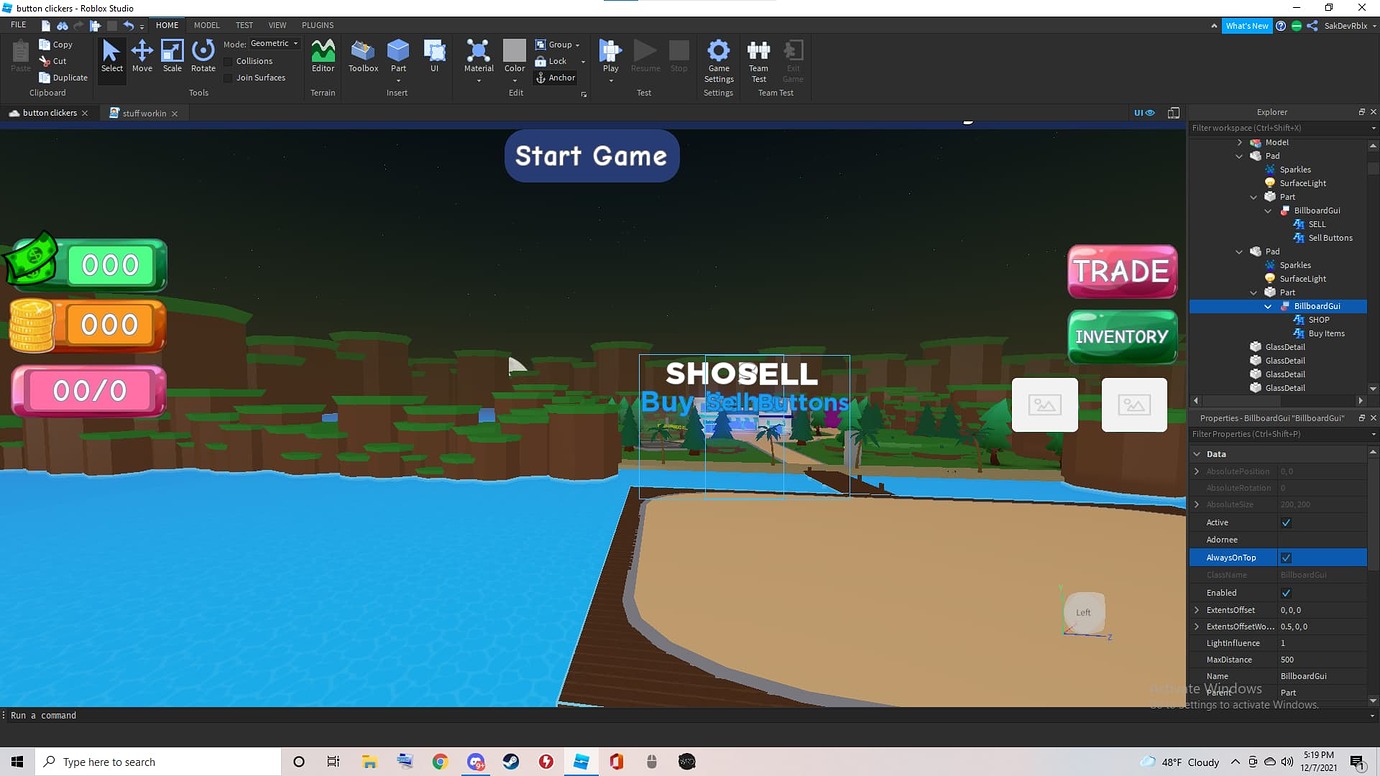The height and width of the screenshot is (776, 1380).
Task: Open Steam from the taskbar
Action: 510,762
